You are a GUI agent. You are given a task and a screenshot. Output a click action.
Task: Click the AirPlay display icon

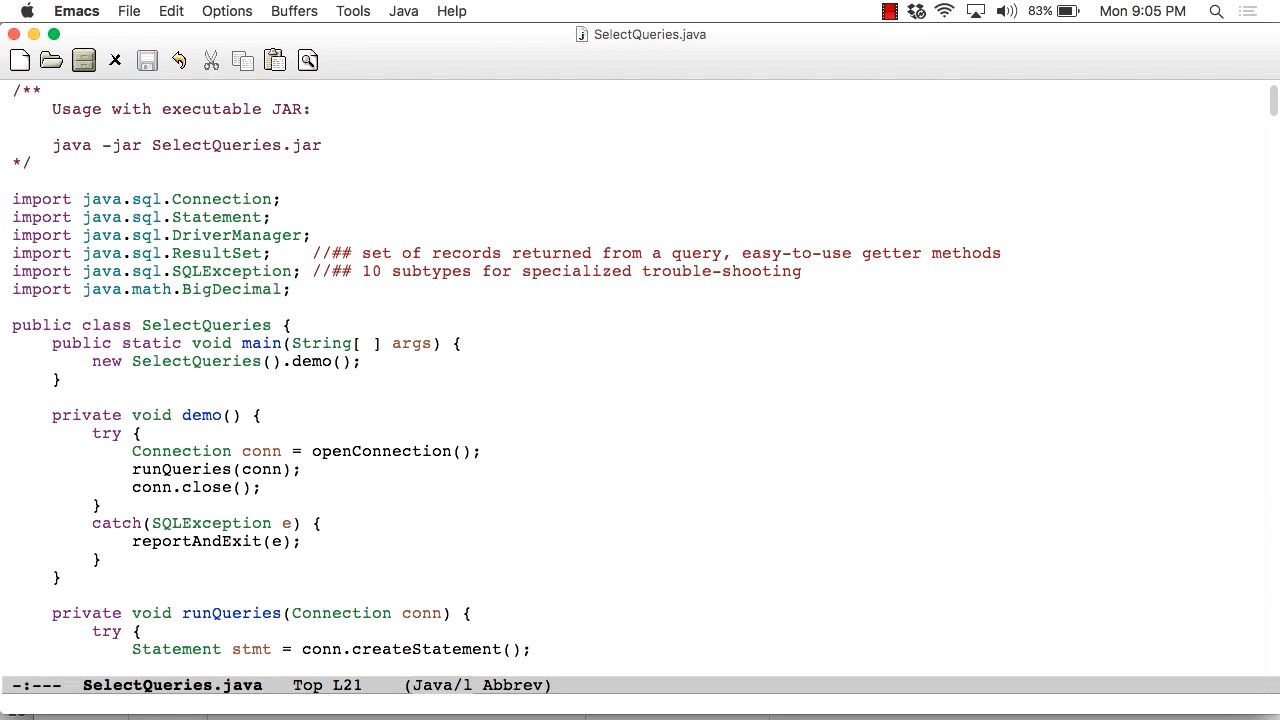pyautogui.click(x=977, y=11)
